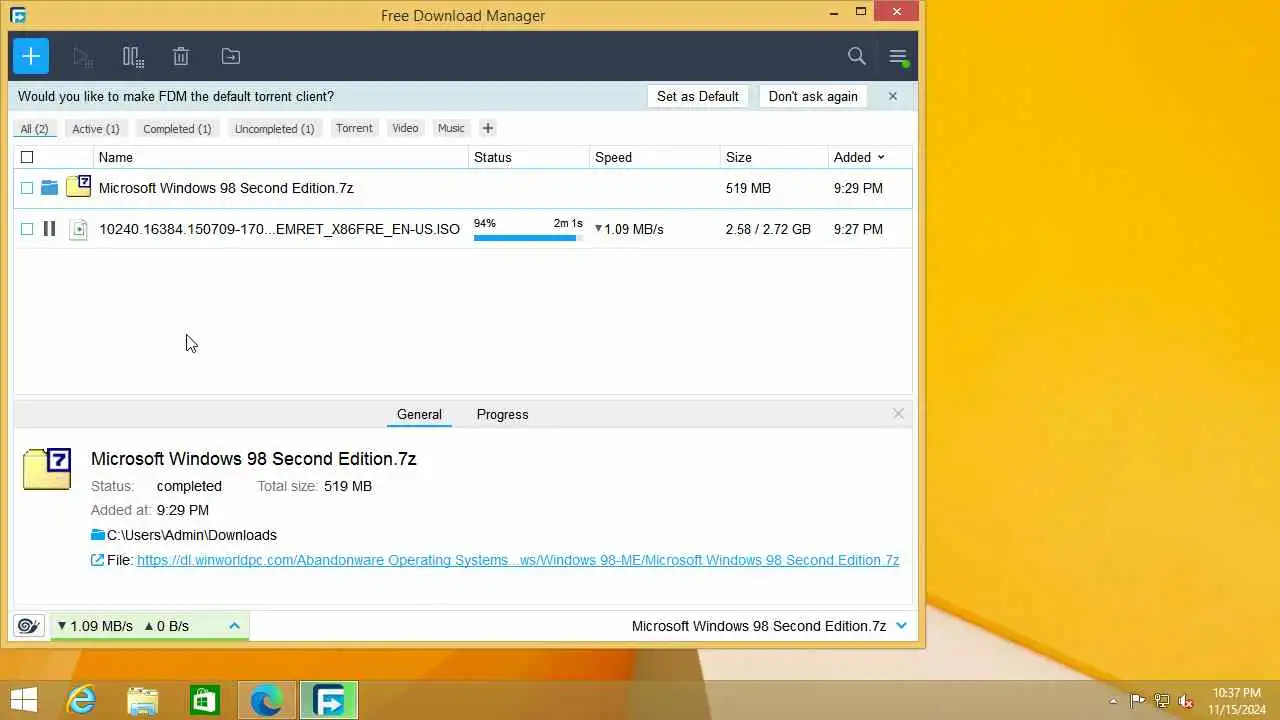Show hidden tray icons arrow
Image resolution: width=1280 pixels, height=720 pixels.
point(1113,701)
